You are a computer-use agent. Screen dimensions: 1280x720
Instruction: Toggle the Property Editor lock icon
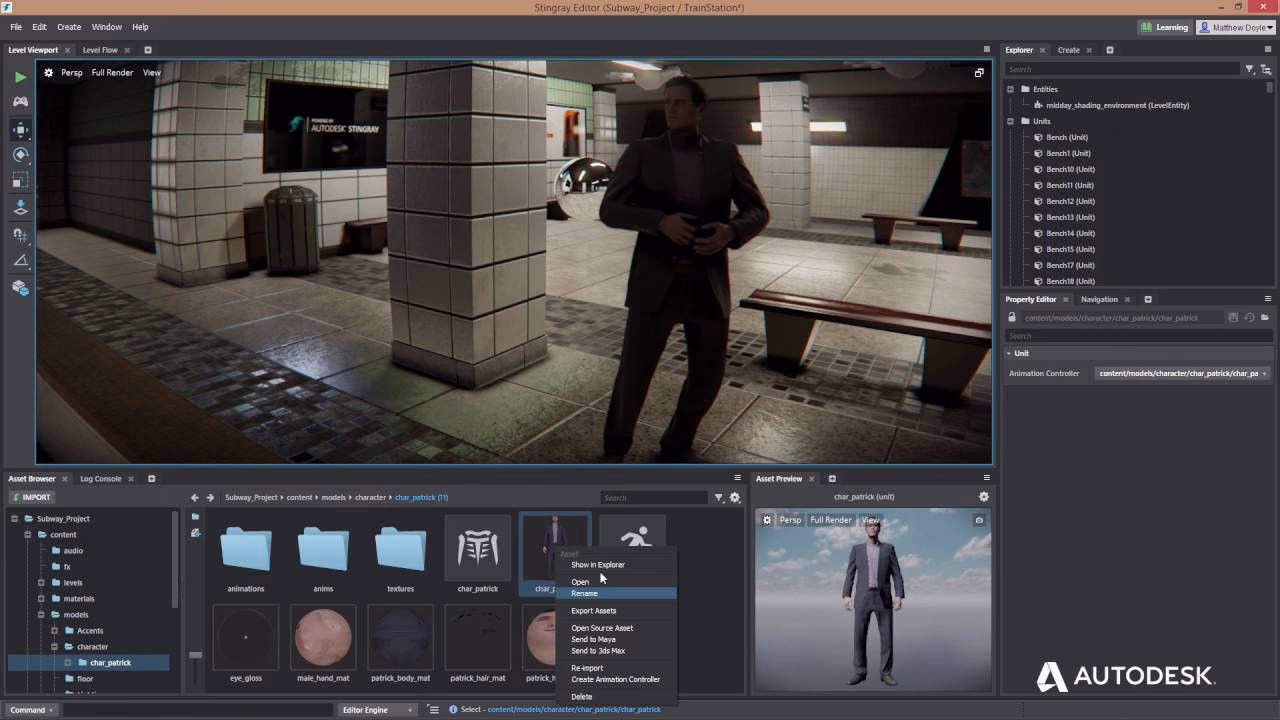tap(1014, 318)
